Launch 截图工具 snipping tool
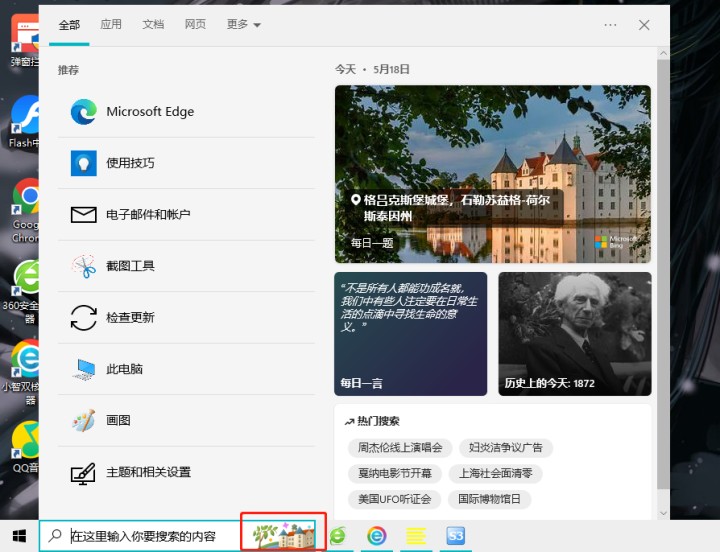Screen dimensions: 720x552 (x=130, y=266)
